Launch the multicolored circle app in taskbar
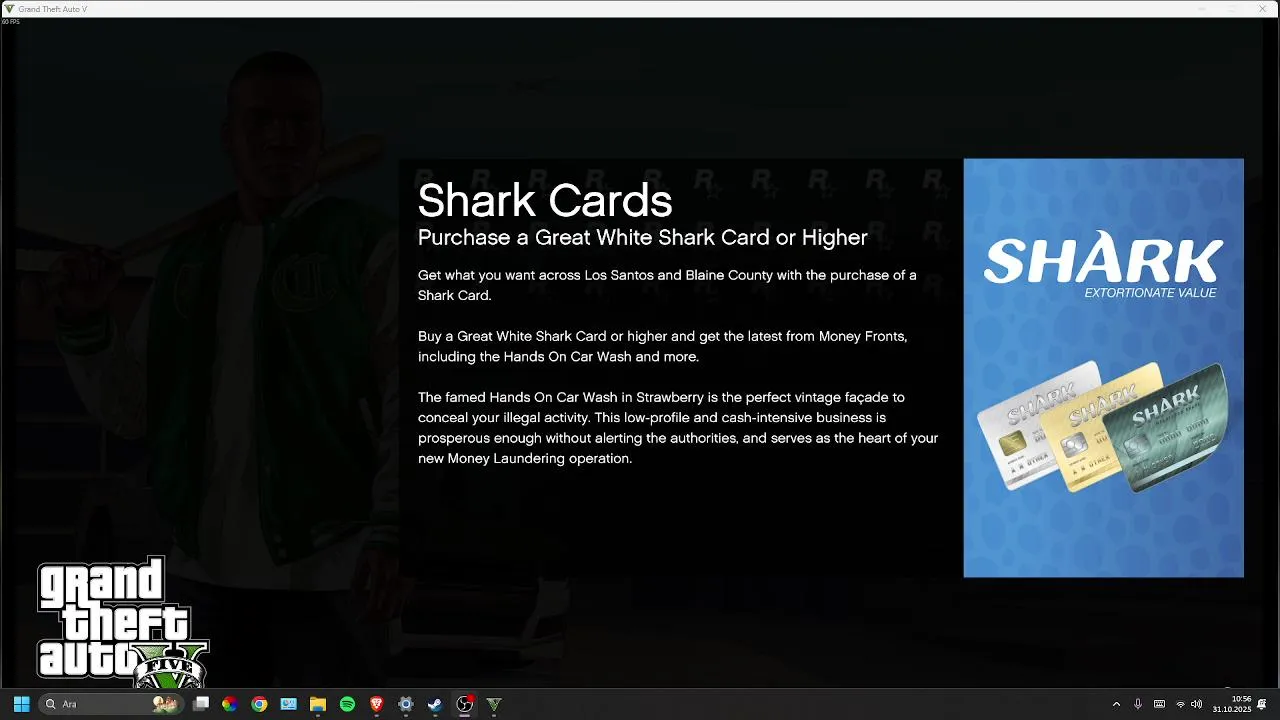The width and height of the screenshot is (1280, 720). click(229, 704)
